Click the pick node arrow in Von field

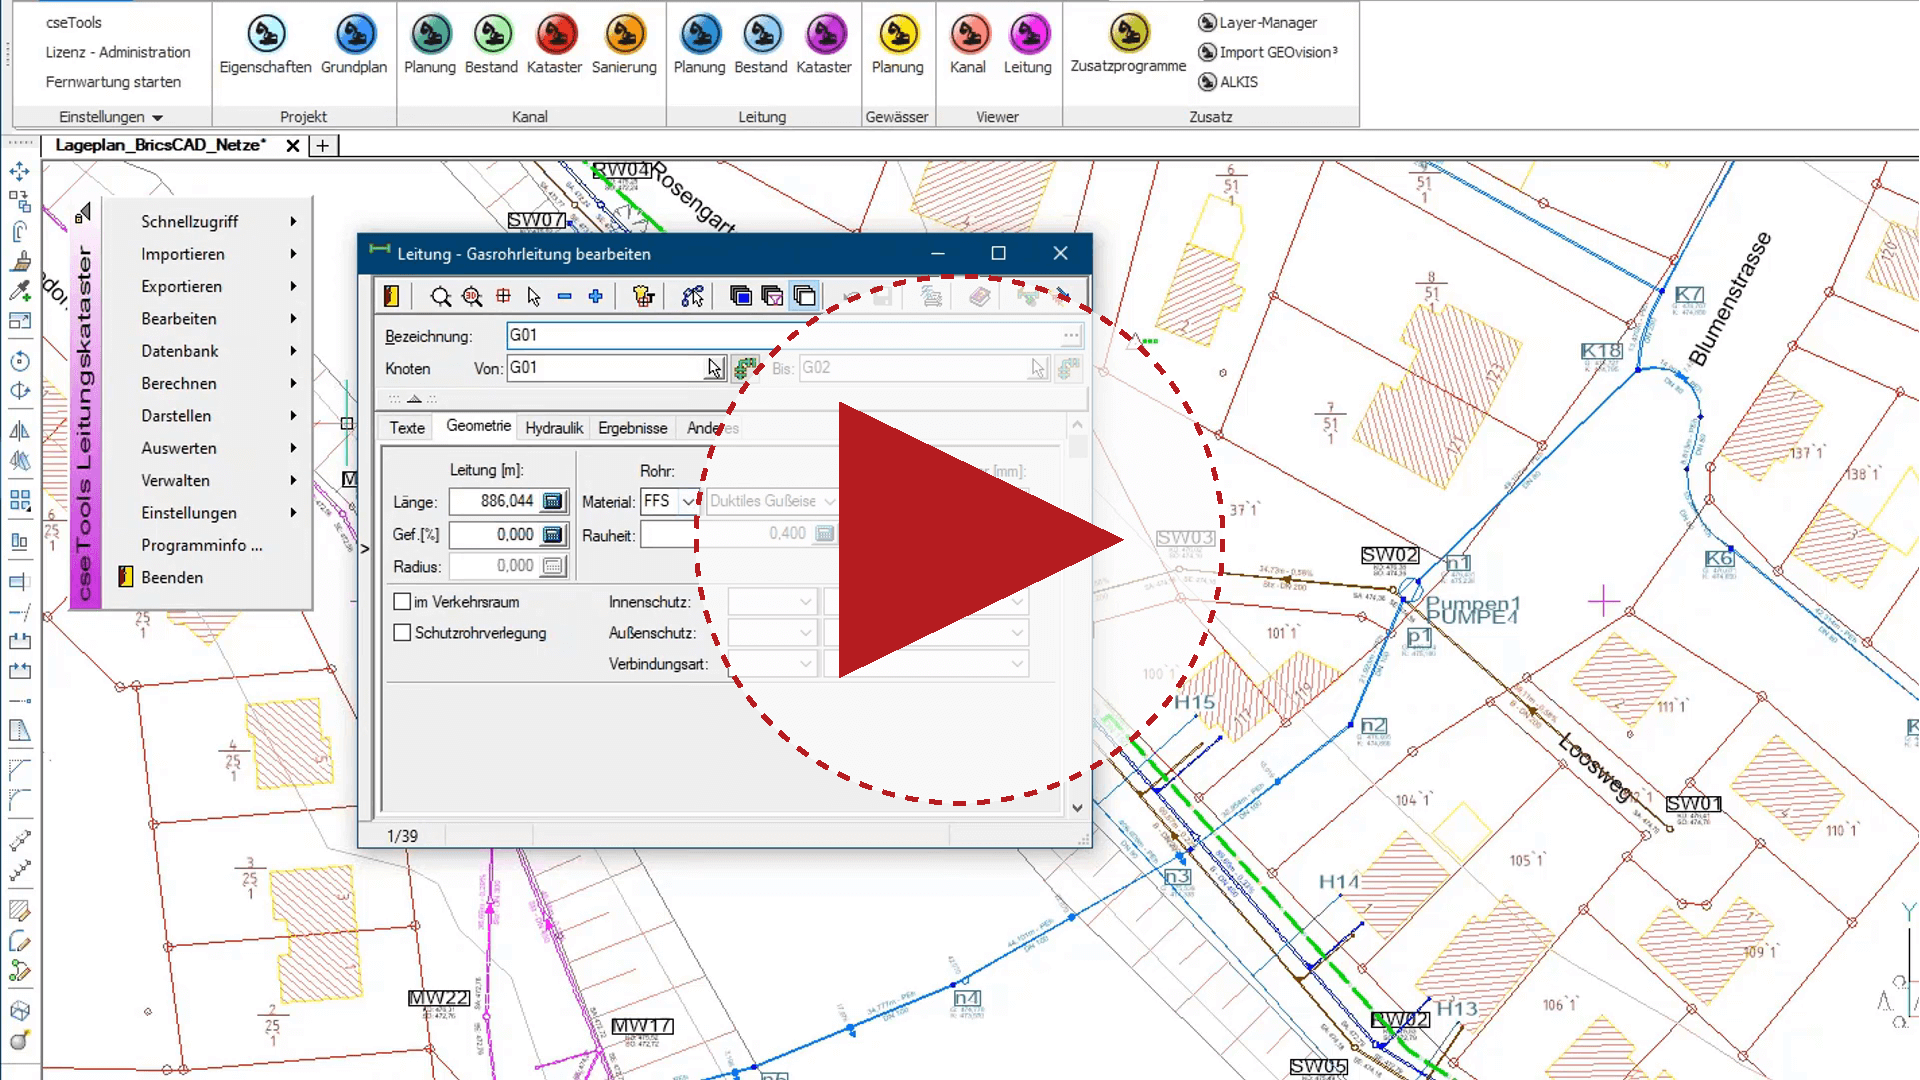pos(714,368)
